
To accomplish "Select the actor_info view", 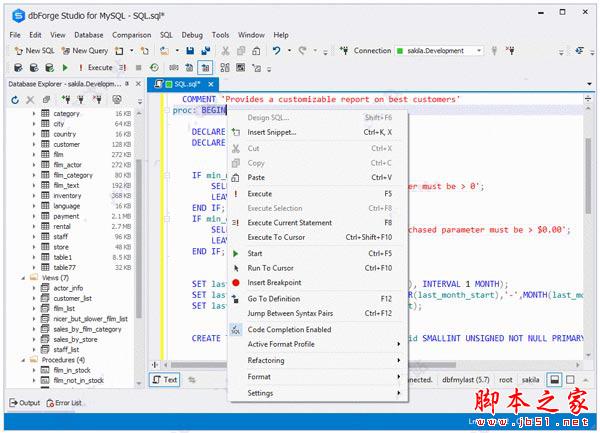I will click(x=68, y=288).
